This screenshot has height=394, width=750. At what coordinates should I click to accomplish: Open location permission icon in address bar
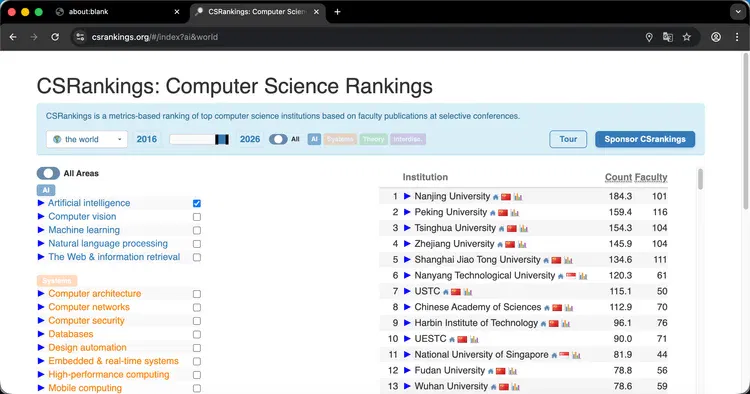[649, 37]
